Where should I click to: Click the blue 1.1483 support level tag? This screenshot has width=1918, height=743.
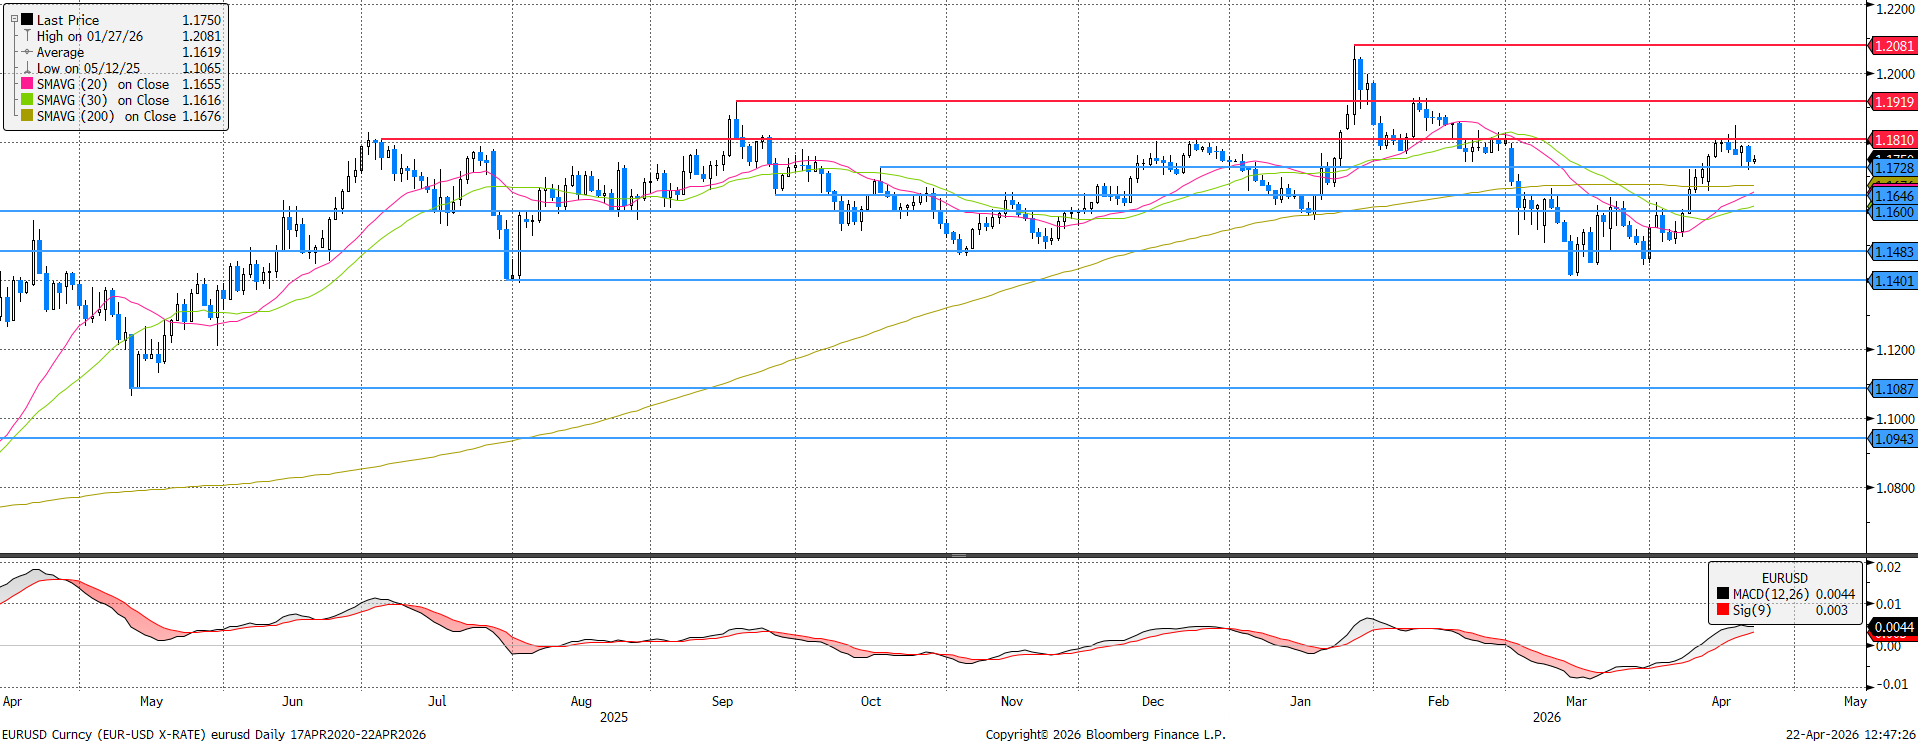(1893, 252)
